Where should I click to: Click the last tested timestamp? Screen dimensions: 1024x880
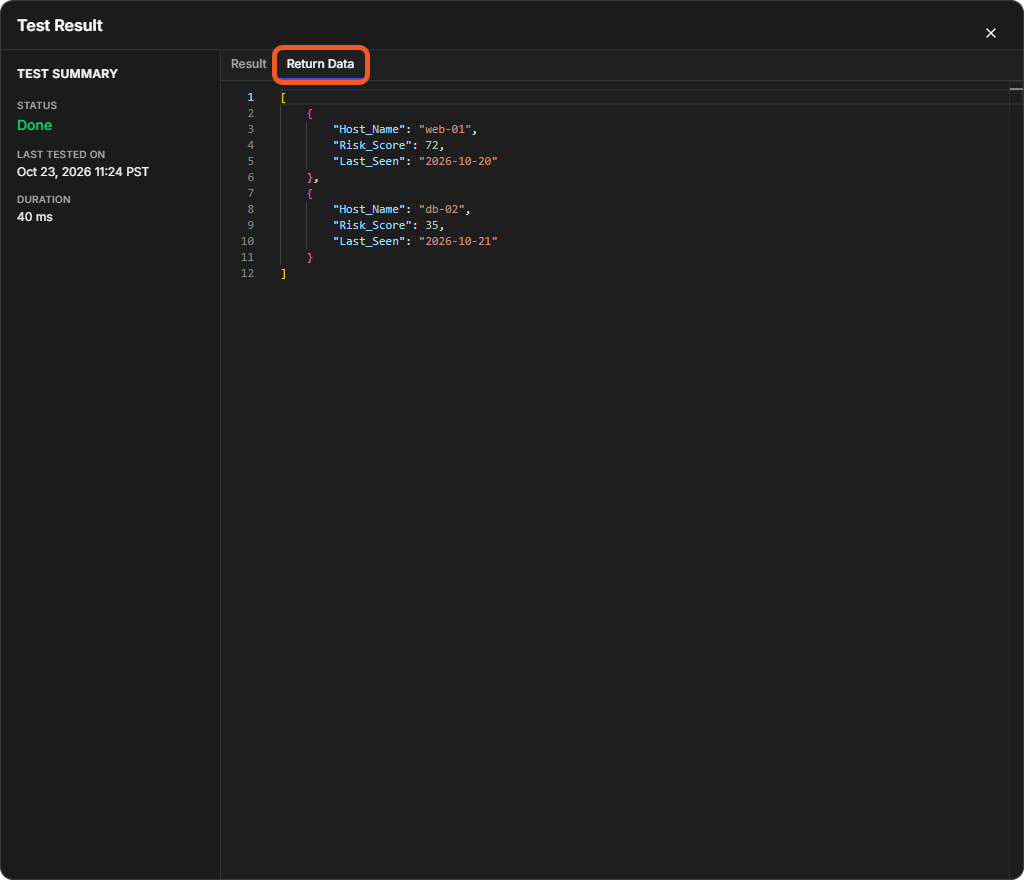tap(83, 172)
